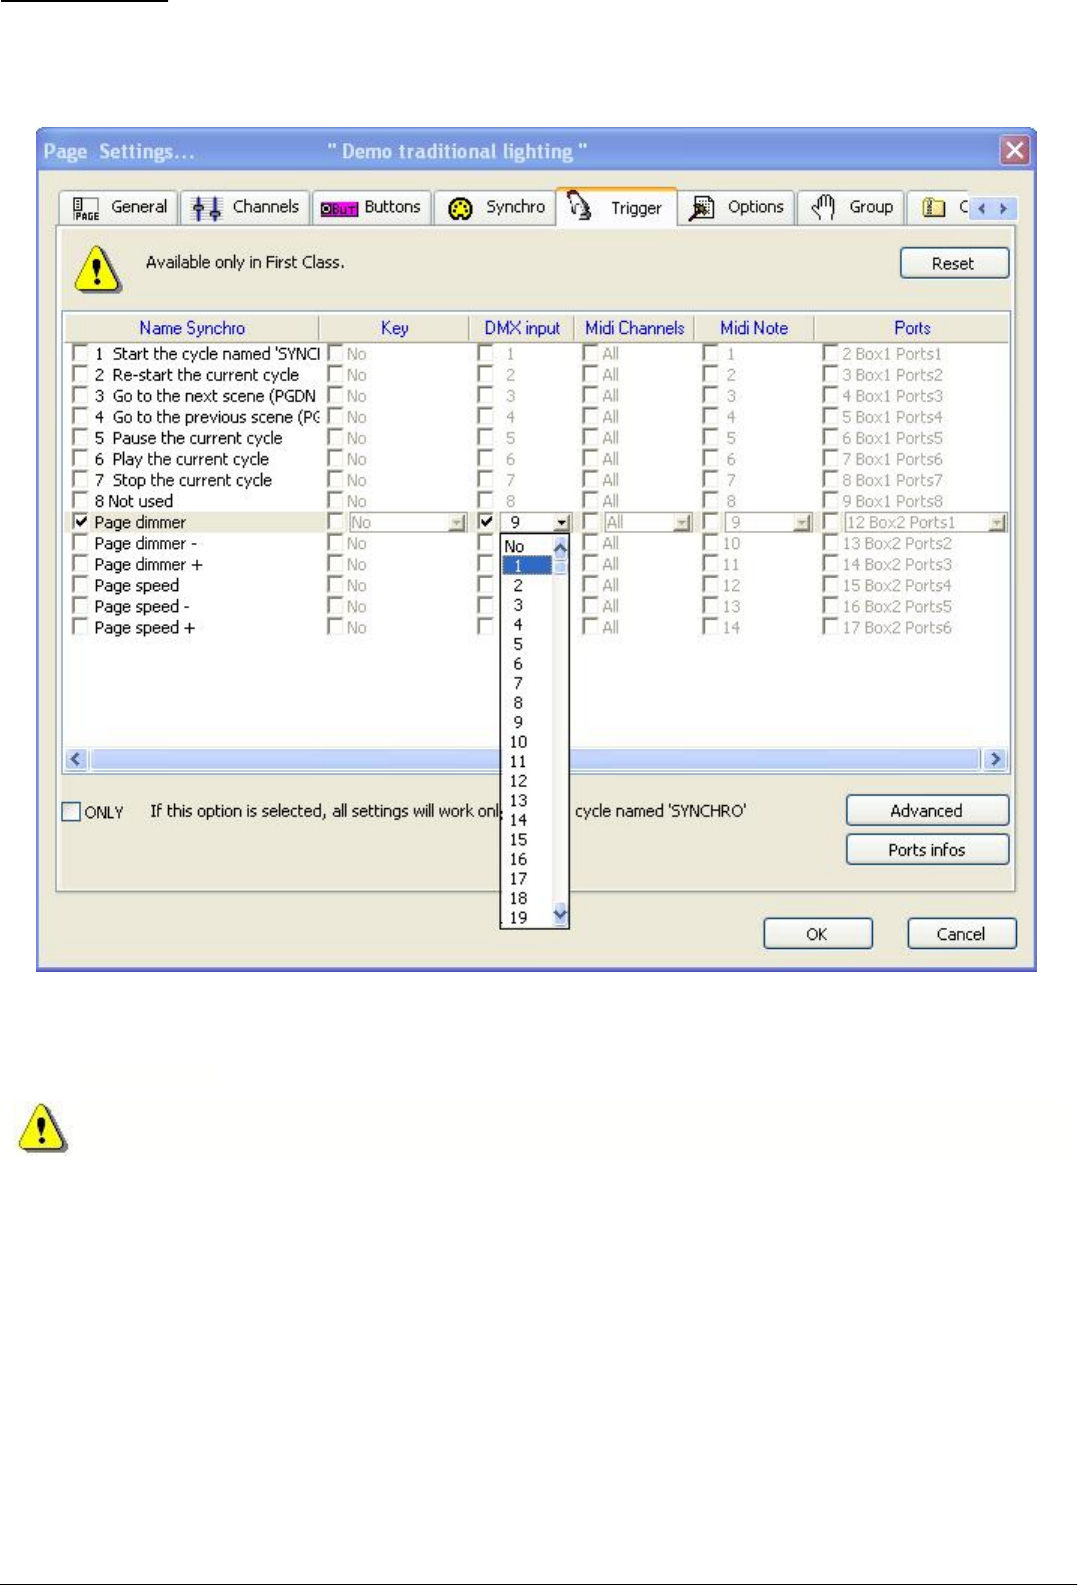Click the Cancel button

coord(961,933)
